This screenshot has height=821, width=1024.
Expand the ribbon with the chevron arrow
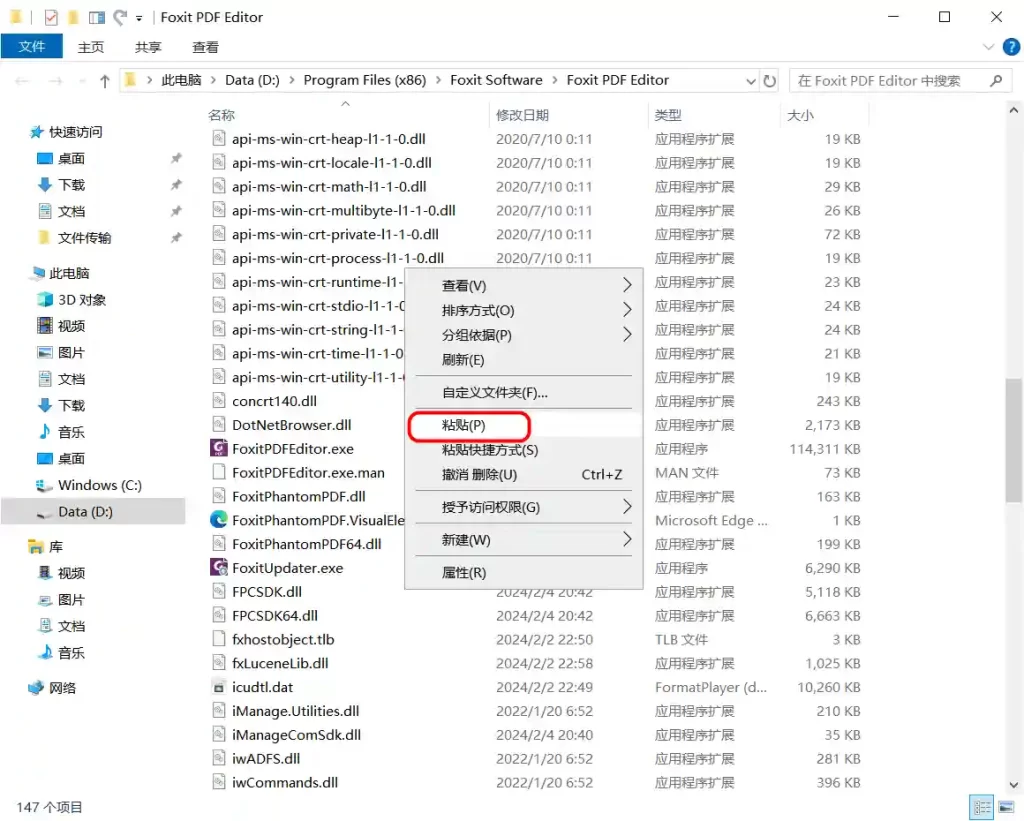[x=988, y=47]
